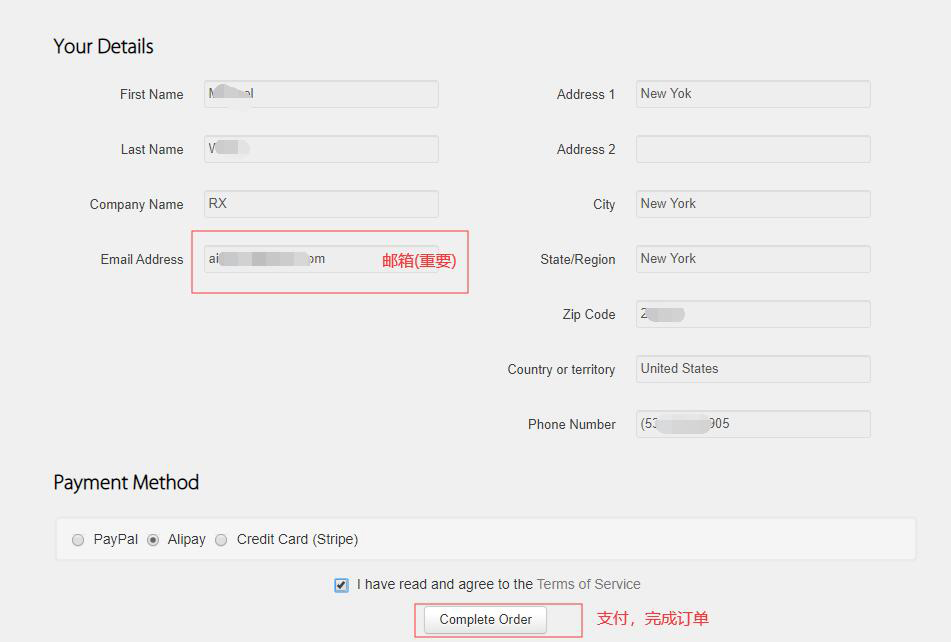Click the empty Address 2 field
The height and width of the screenshot is (642, 951).
click(x=753, y=149)
